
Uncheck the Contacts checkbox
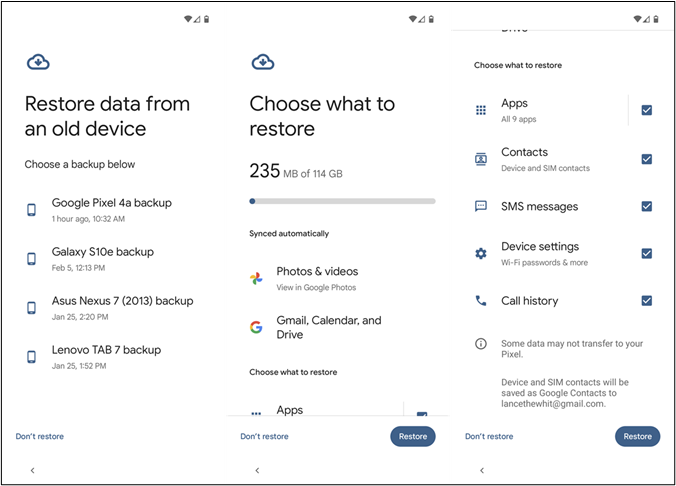(x=647, y=159)
